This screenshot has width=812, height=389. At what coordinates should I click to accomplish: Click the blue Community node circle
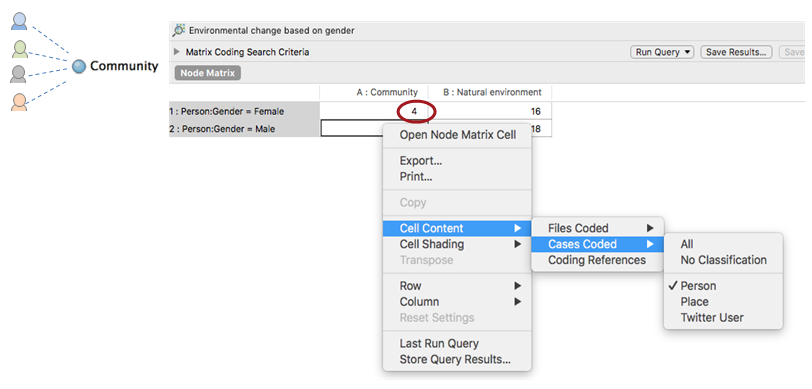78,66
